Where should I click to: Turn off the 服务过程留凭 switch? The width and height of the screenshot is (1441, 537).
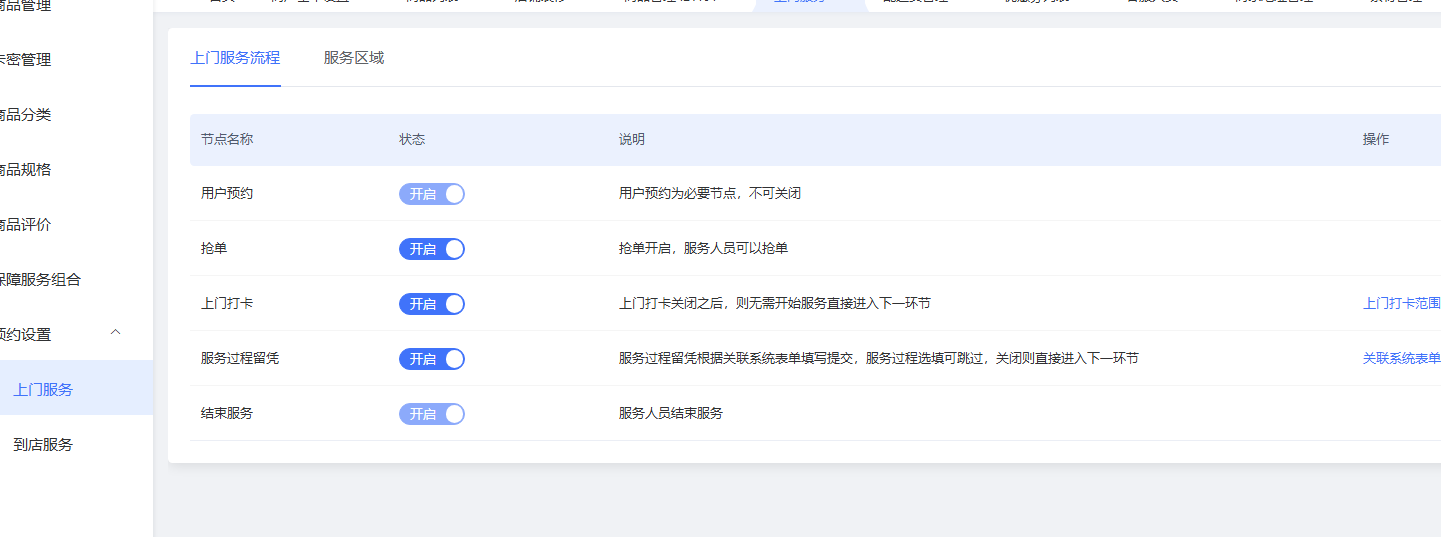(x=431, y=359)
